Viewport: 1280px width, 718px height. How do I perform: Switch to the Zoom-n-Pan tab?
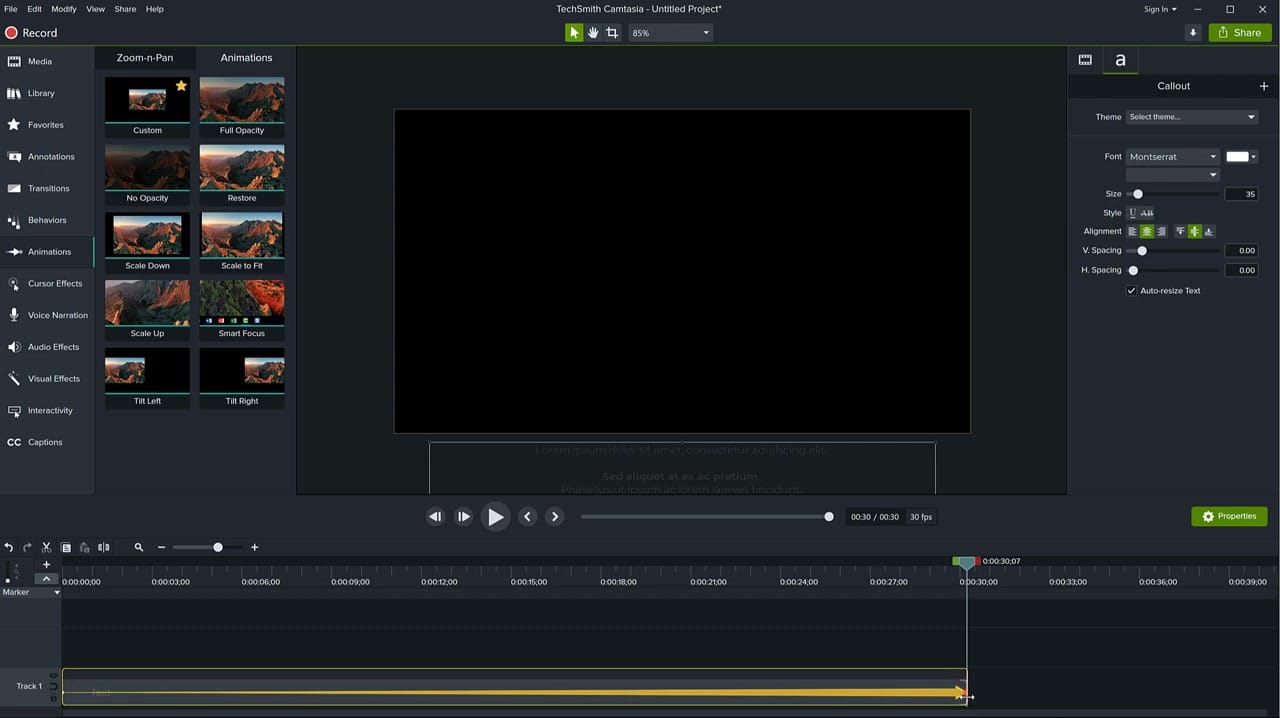pyautogui.click(x=144, y=57)
